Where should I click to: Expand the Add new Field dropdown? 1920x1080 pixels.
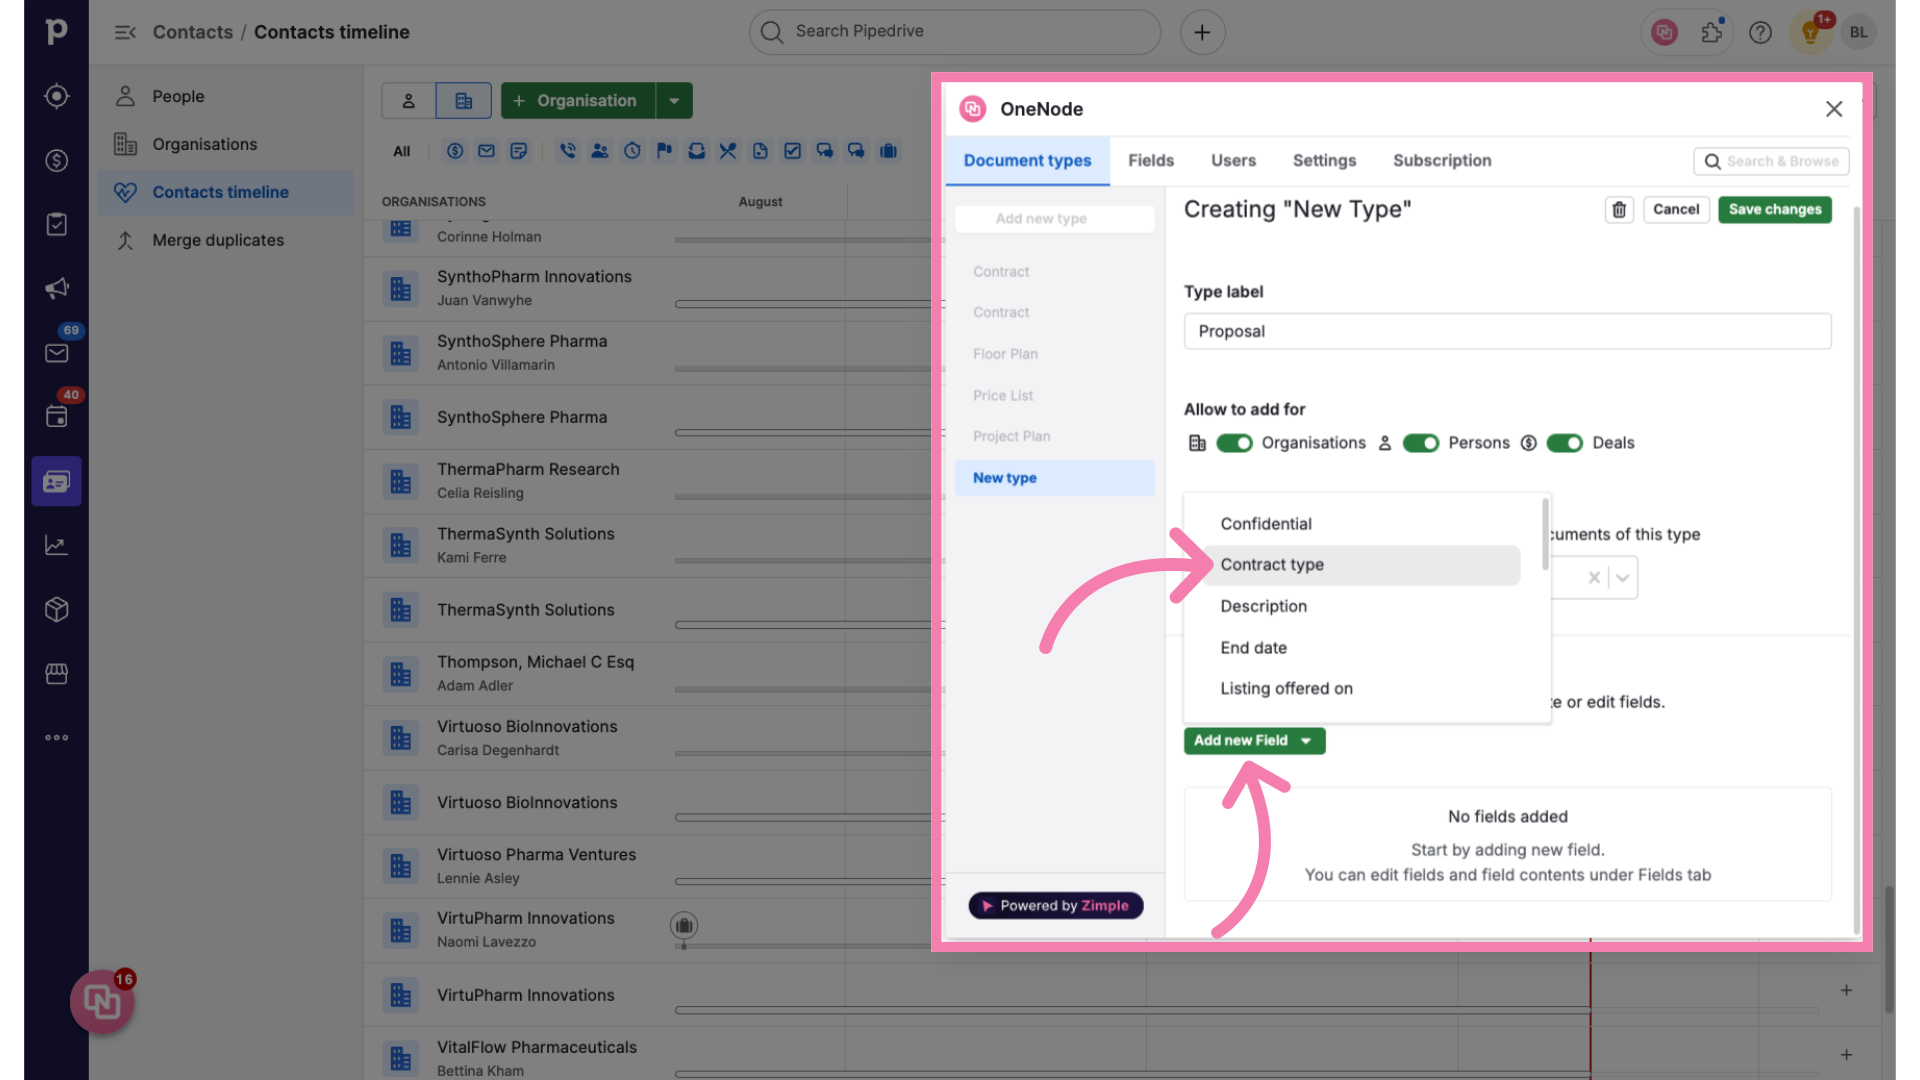(1307, 740)
